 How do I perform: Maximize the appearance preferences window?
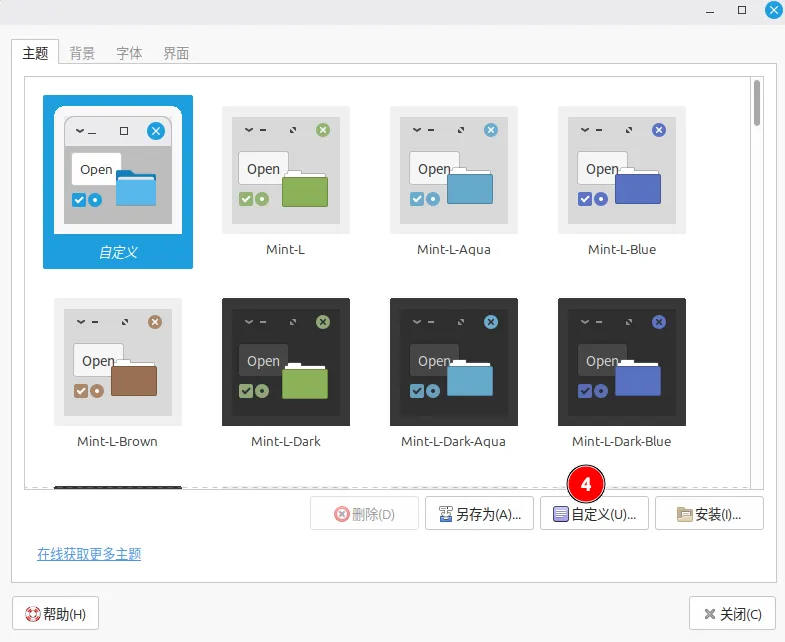point(742,10)
